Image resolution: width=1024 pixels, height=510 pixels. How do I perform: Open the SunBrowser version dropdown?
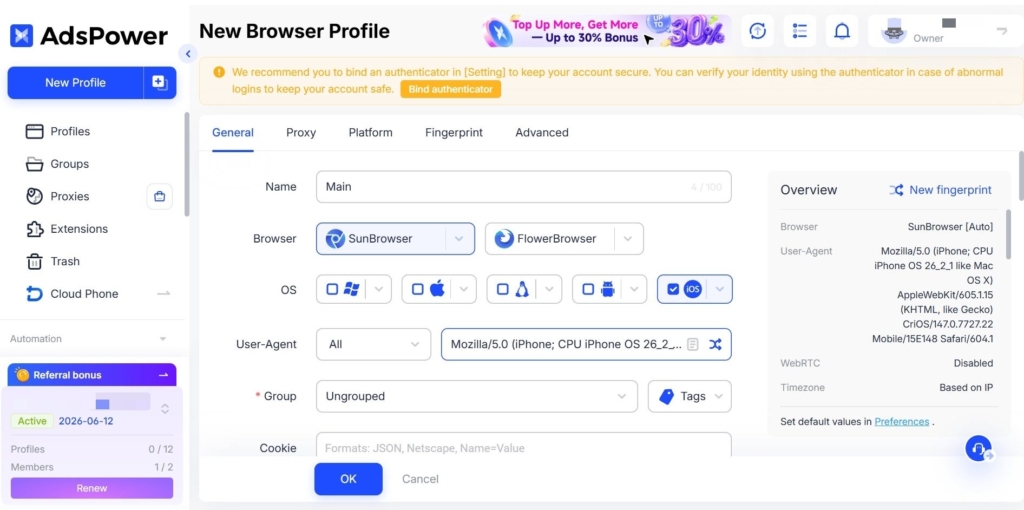point(460,239)
